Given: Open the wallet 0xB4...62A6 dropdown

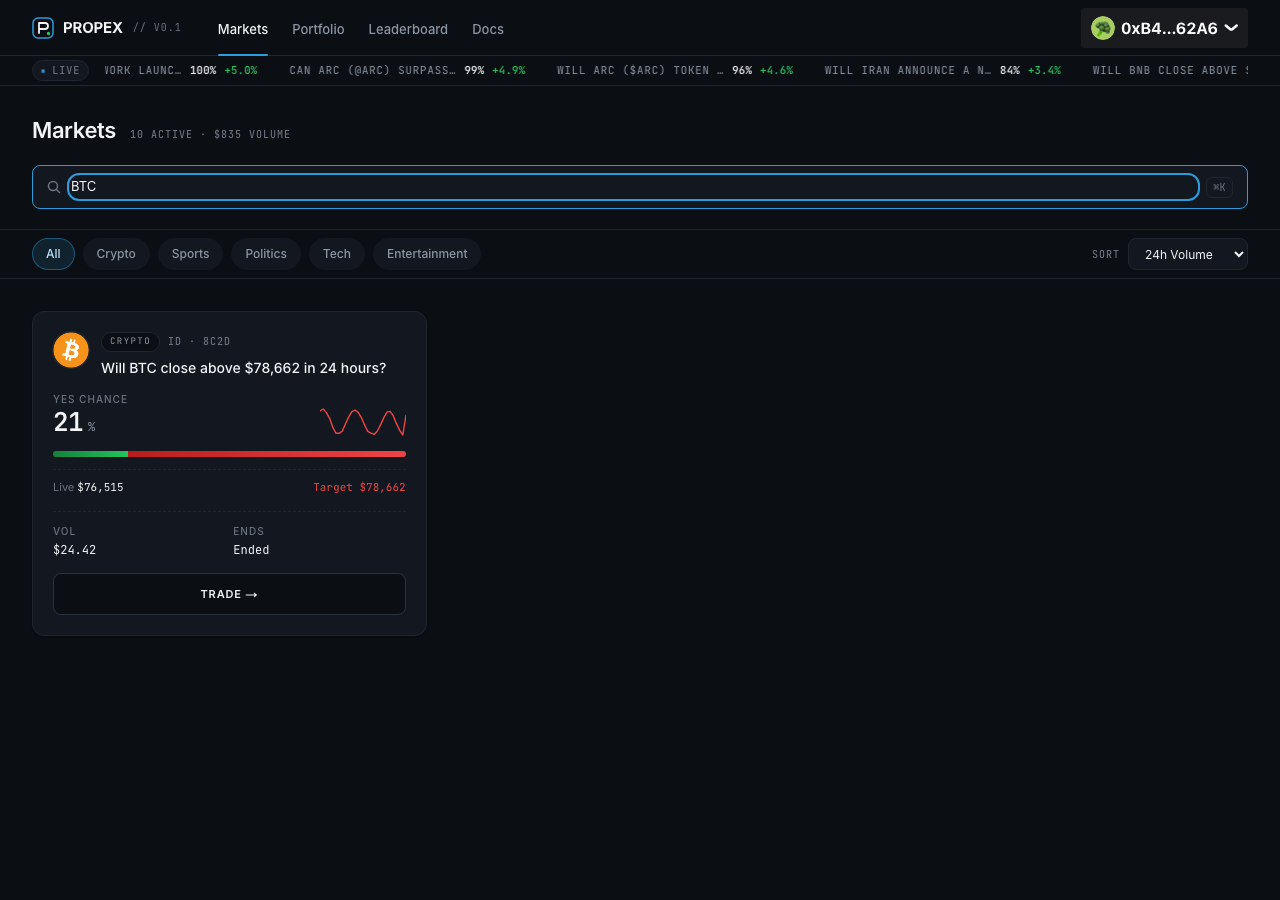Looking at the screenshot, I should click(1164, 28).
